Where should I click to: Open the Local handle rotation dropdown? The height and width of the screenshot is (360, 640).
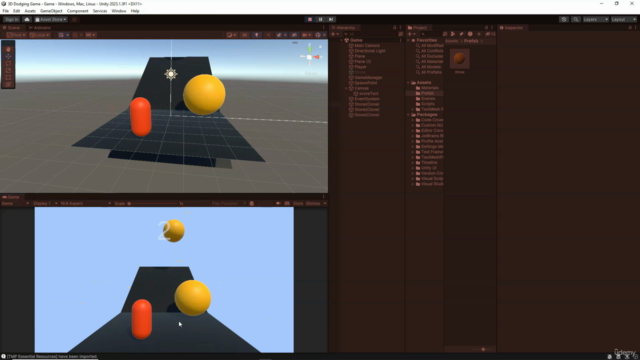click(40, 35)
